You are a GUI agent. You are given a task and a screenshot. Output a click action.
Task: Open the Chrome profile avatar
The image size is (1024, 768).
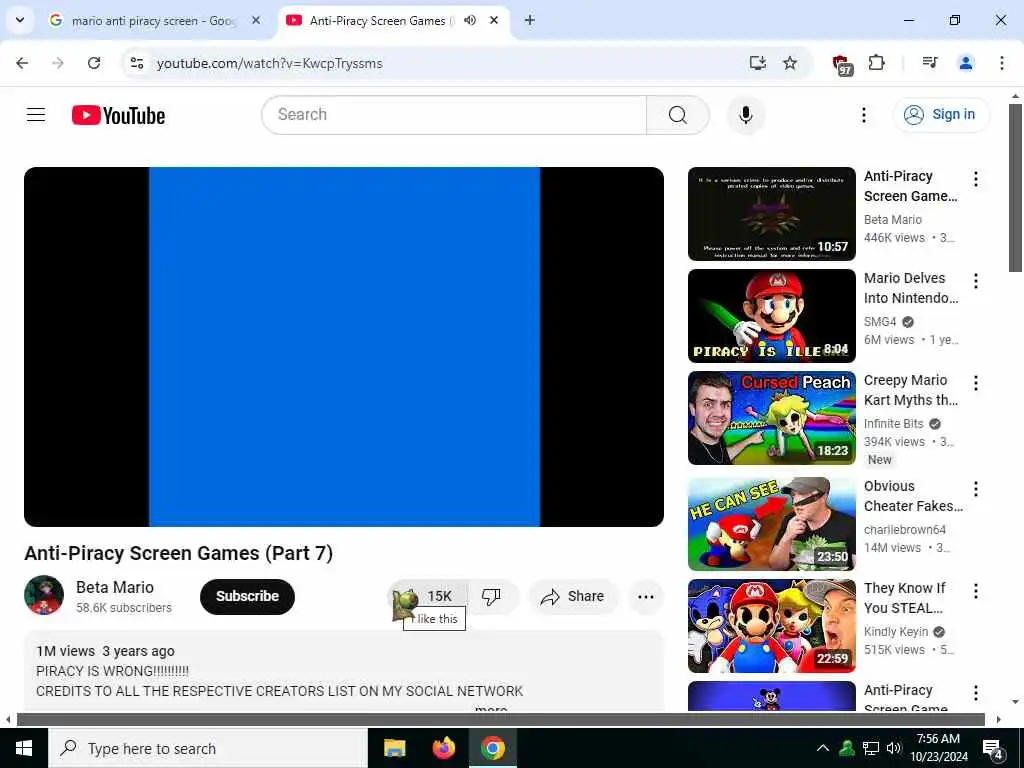[965, 63]
